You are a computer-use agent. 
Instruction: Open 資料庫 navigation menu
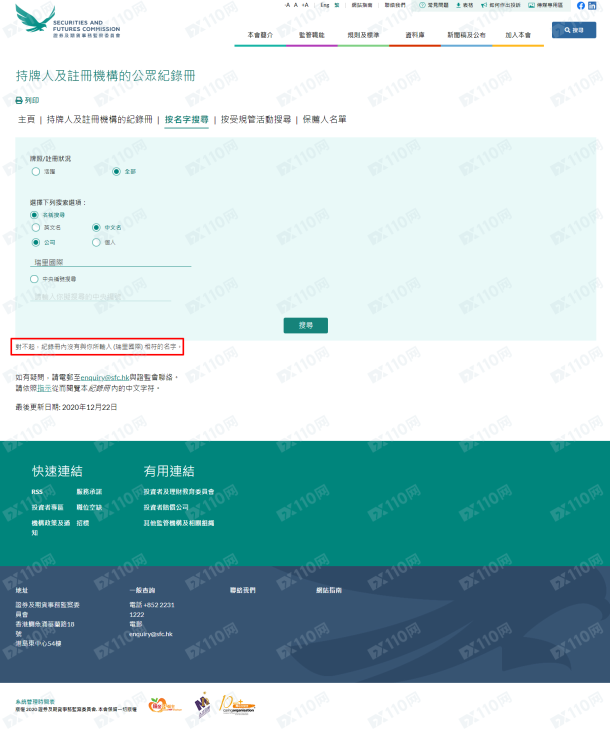click(x=415, y=35)
